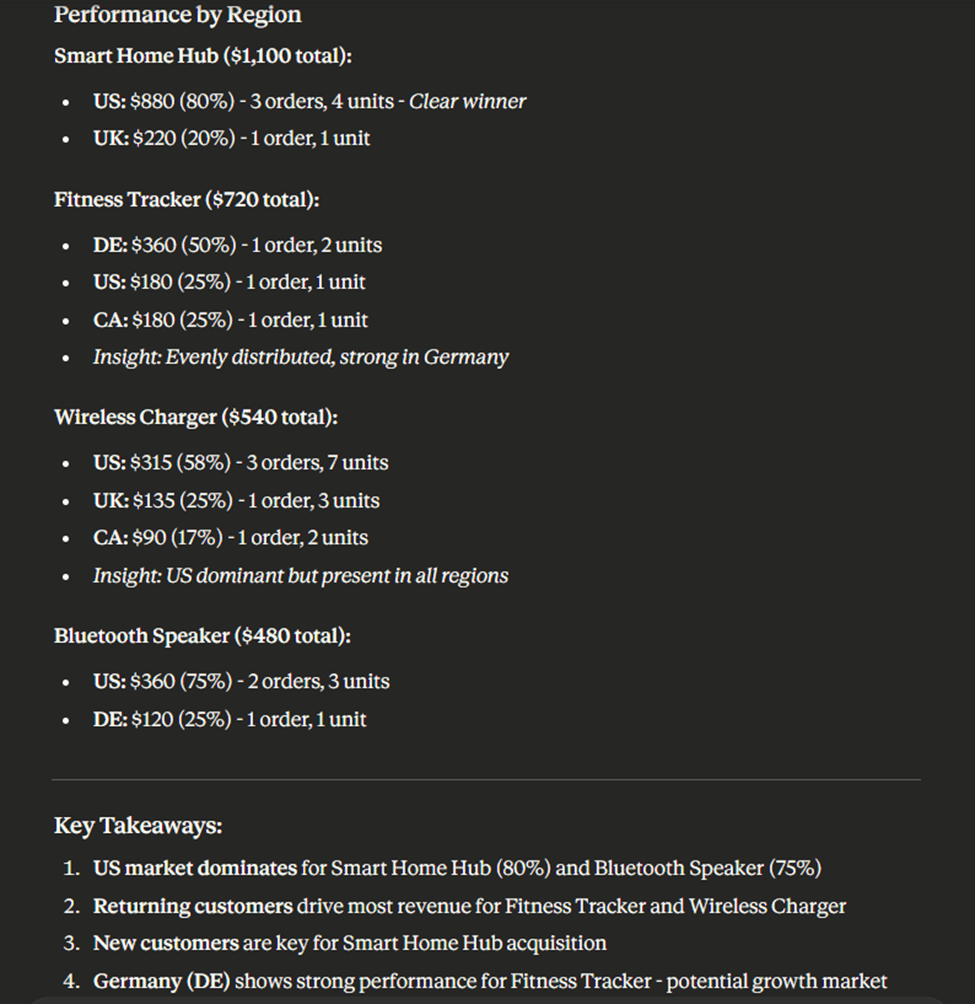
Task: Click the CA $180 one unit line
Action: point(230,320)
